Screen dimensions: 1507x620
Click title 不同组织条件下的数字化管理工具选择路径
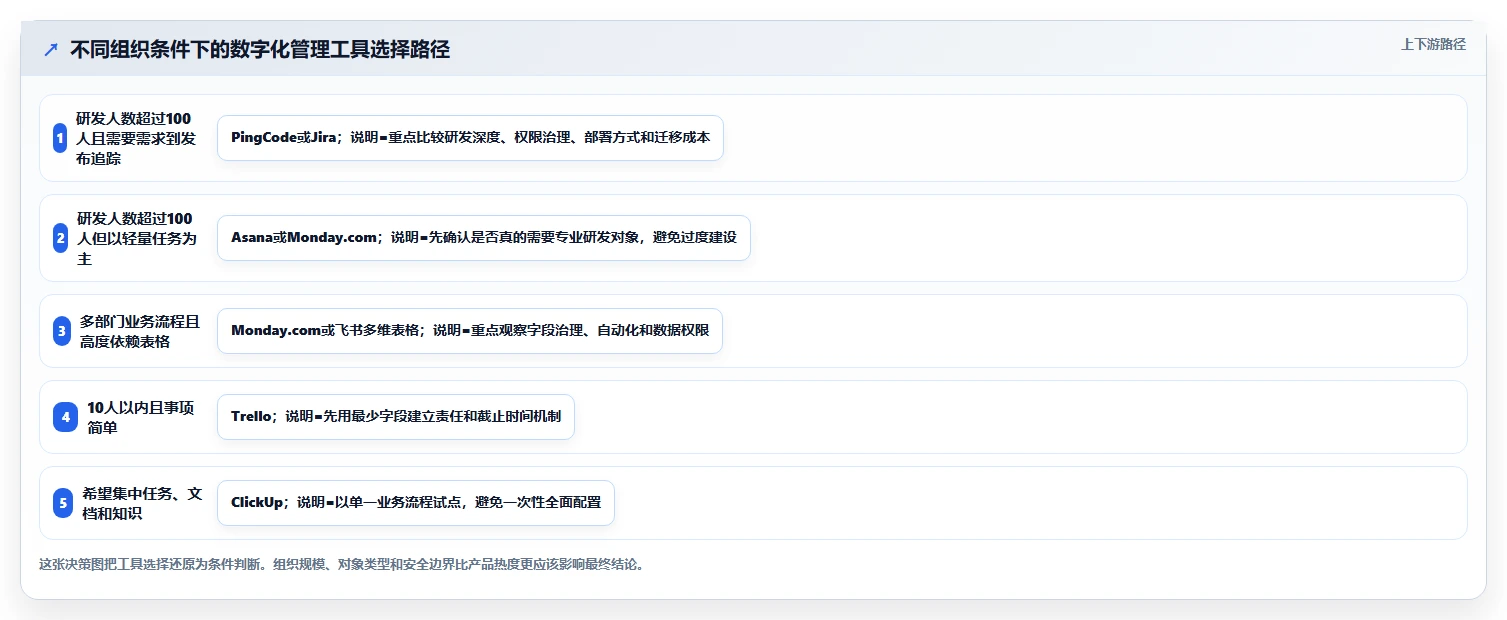(260, 49)
